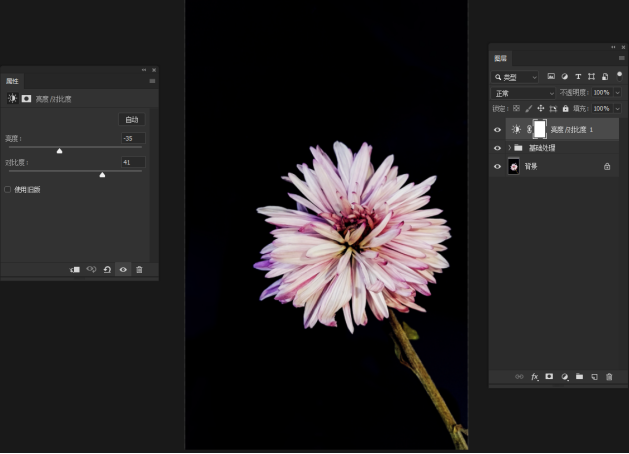Select the 图层 panel tab
Screen dimensions: 629x454
coord(500,59)
